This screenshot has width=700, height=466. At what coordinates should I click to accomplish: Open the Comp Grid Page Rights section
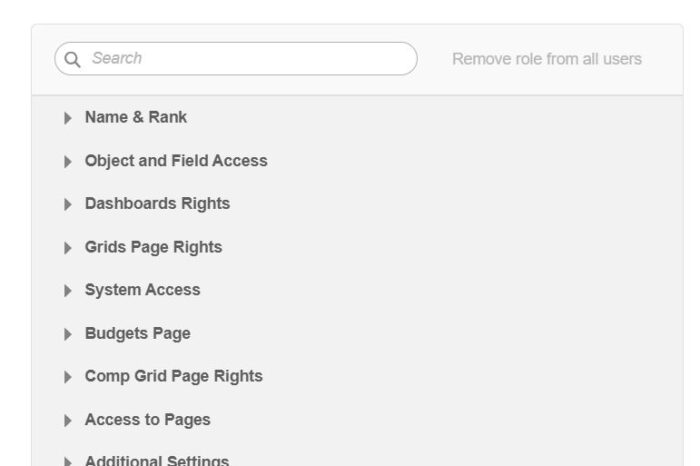(173, 376)
